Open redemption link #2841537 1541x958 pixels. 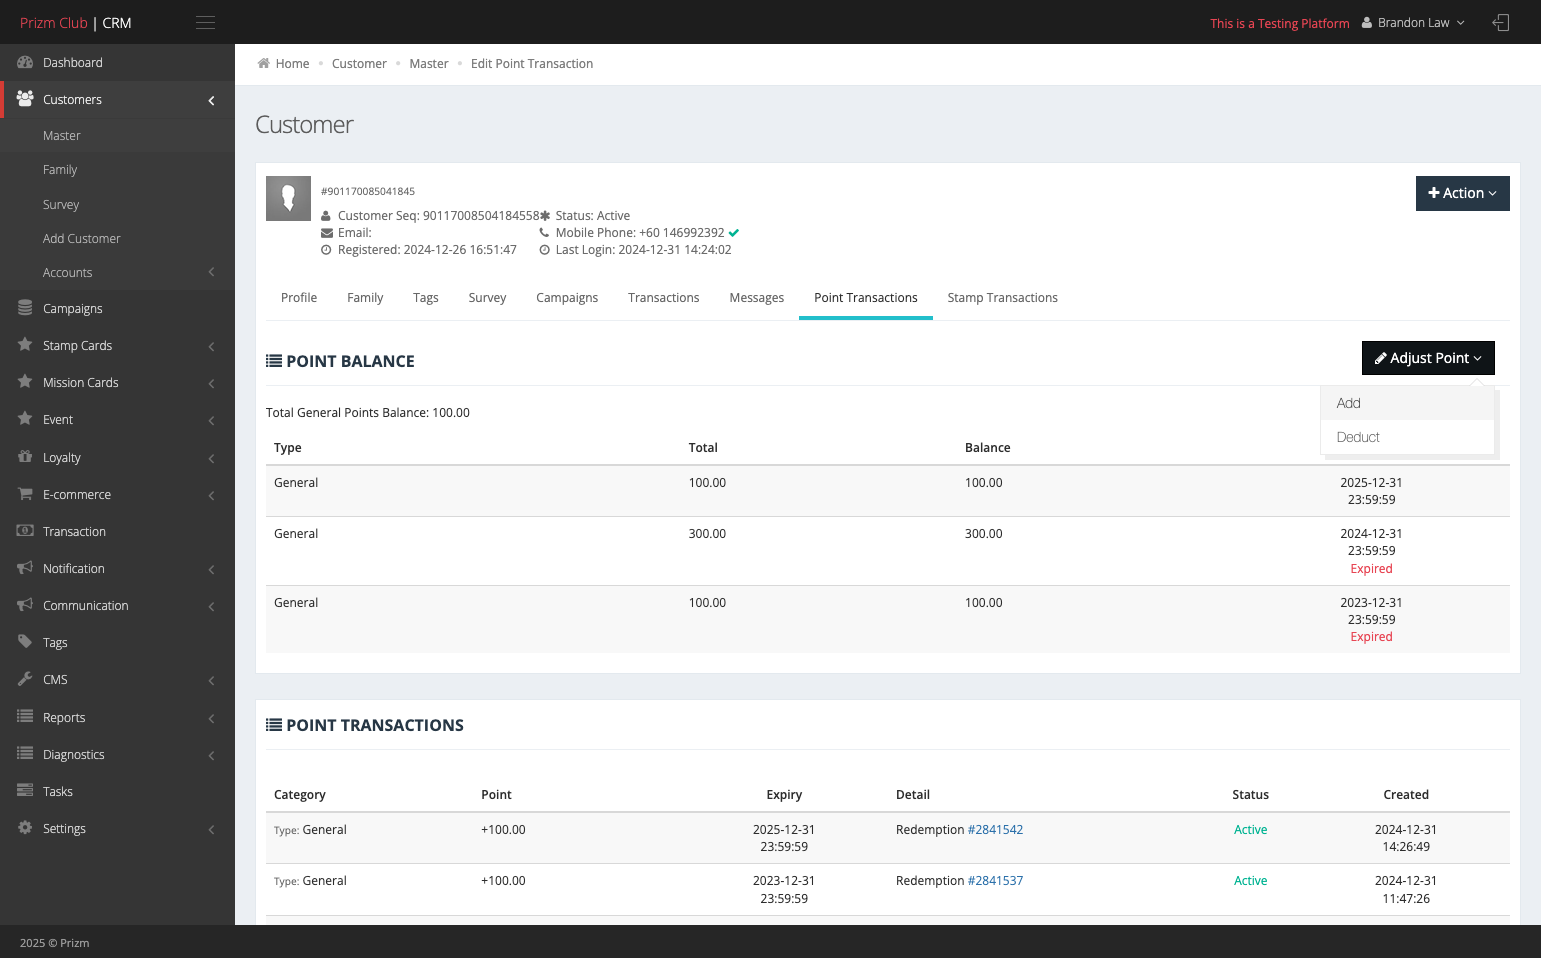pyautogui.click(x=995, y=881)
